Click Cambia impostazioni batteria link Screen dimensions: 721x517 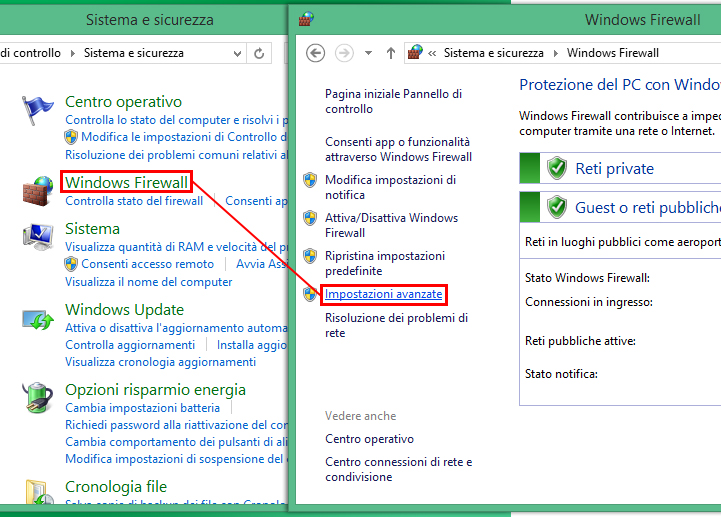click(143, 408)
